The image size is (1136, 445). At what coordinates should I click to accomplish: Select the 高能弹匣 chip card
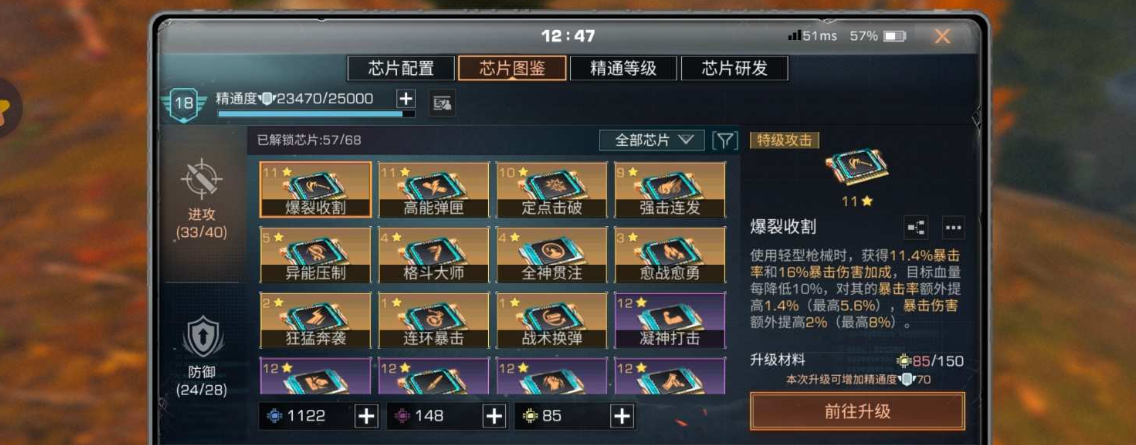[x=433, y=190]
